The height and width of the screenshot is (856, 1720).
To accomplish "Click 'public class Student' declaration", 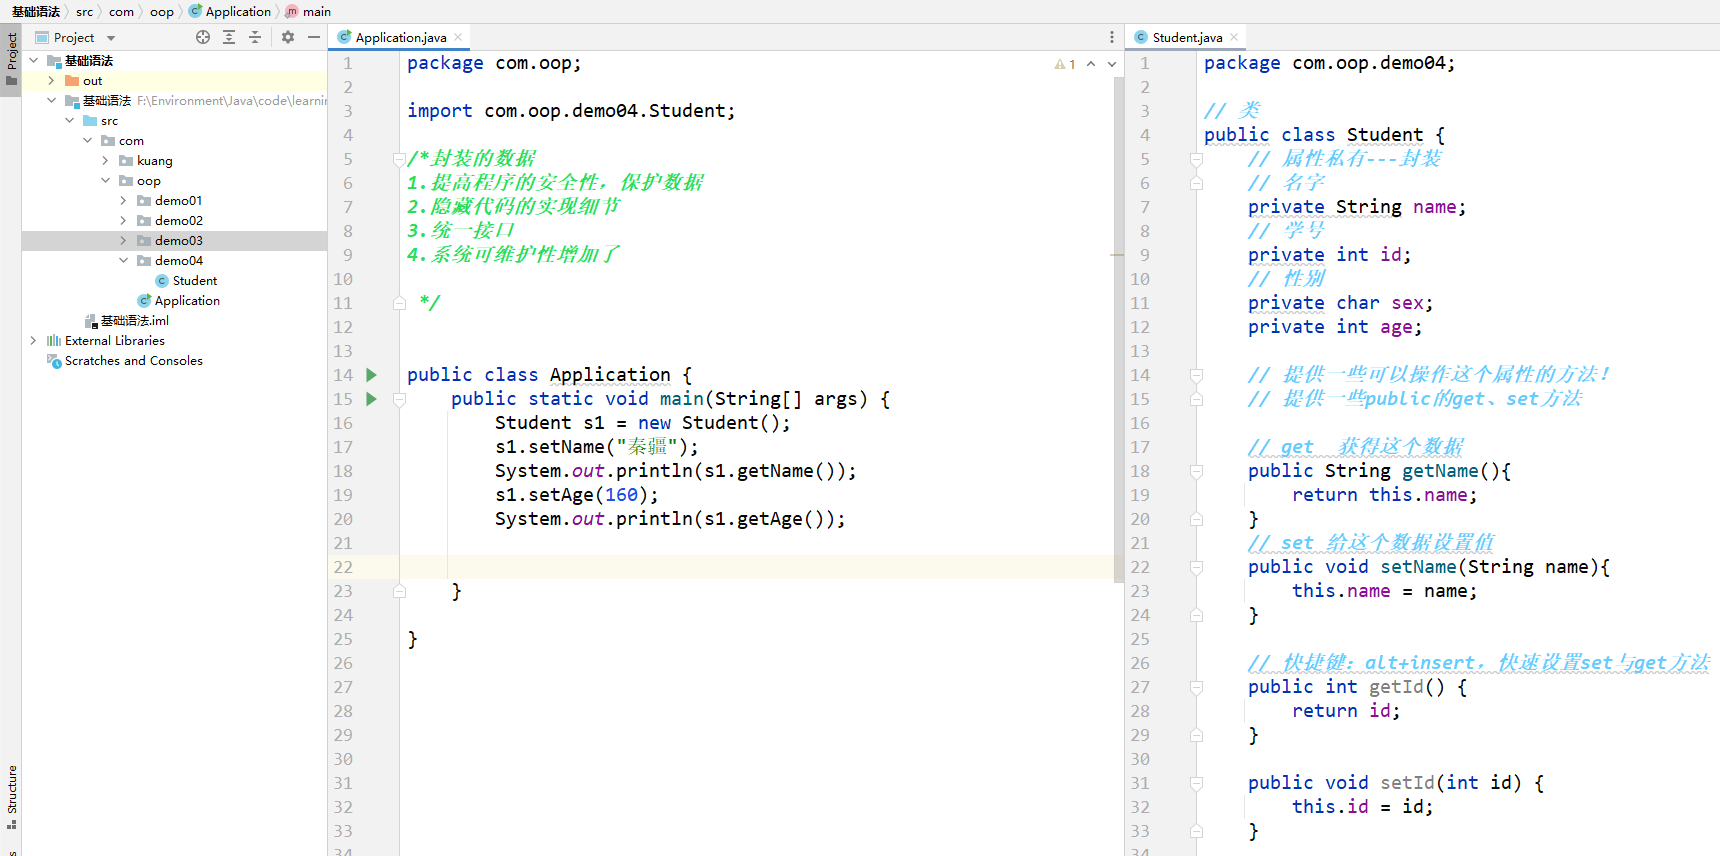I will coord(1324,135).
